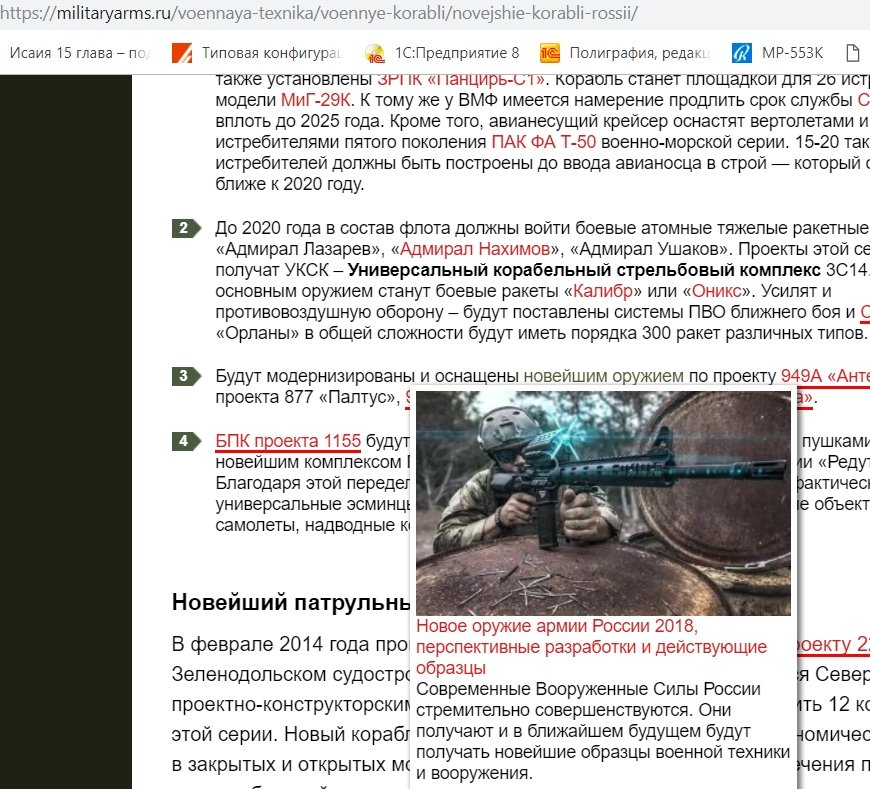Image resolution: width=870 pixels, height=789 pixels.
Task: Open the «Адмирал Нахимов» link
Action: pyautogui.click(x=475, y=249)
